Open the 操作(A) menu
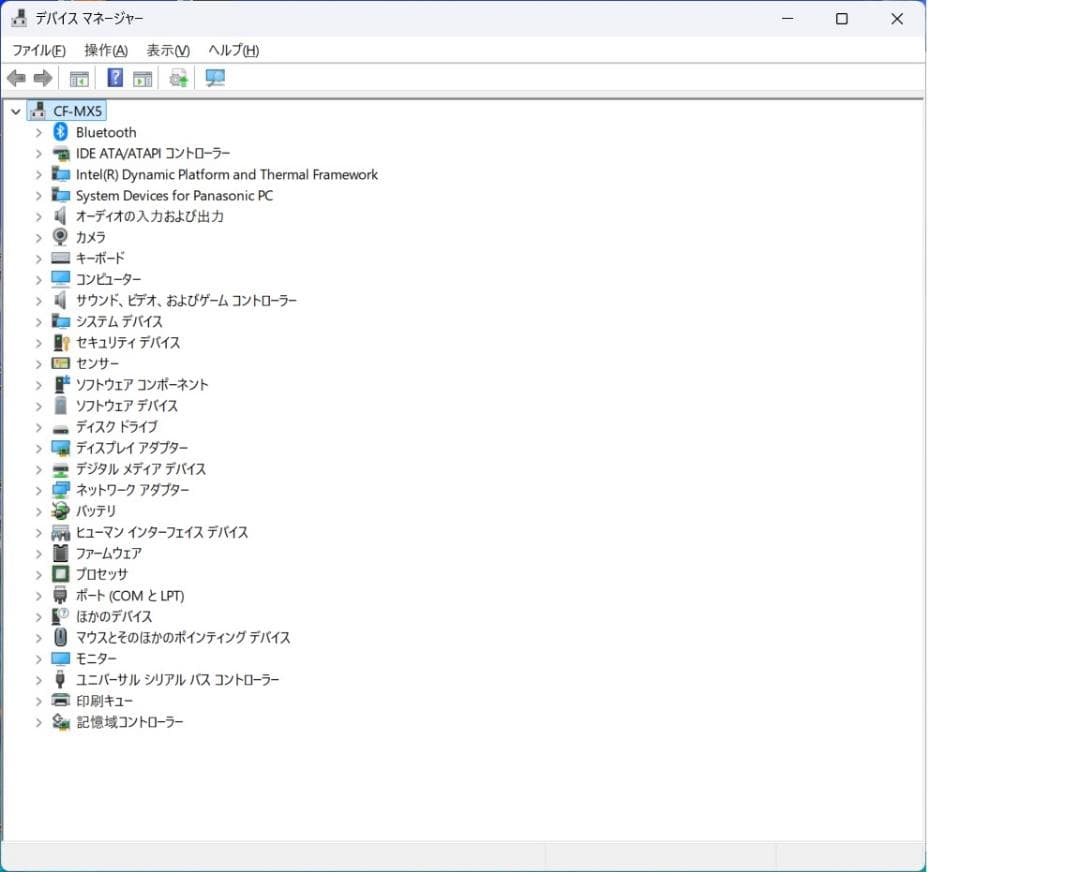The image size is (1080, 872). [x=104, y=50]
